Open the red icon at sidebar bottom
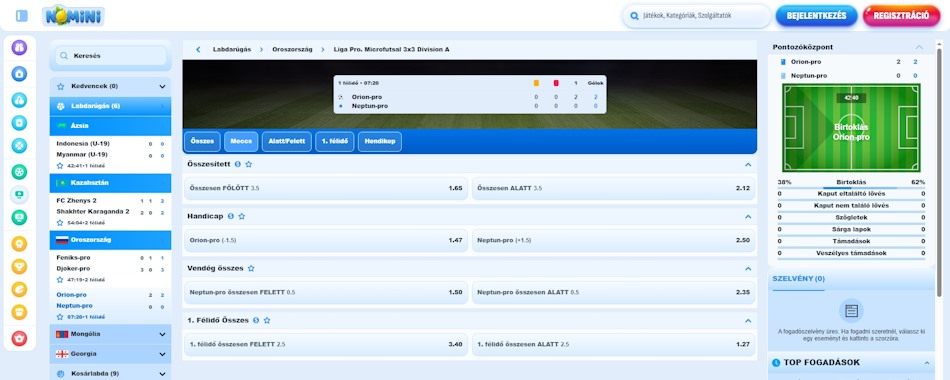 [x=19, y=338]
